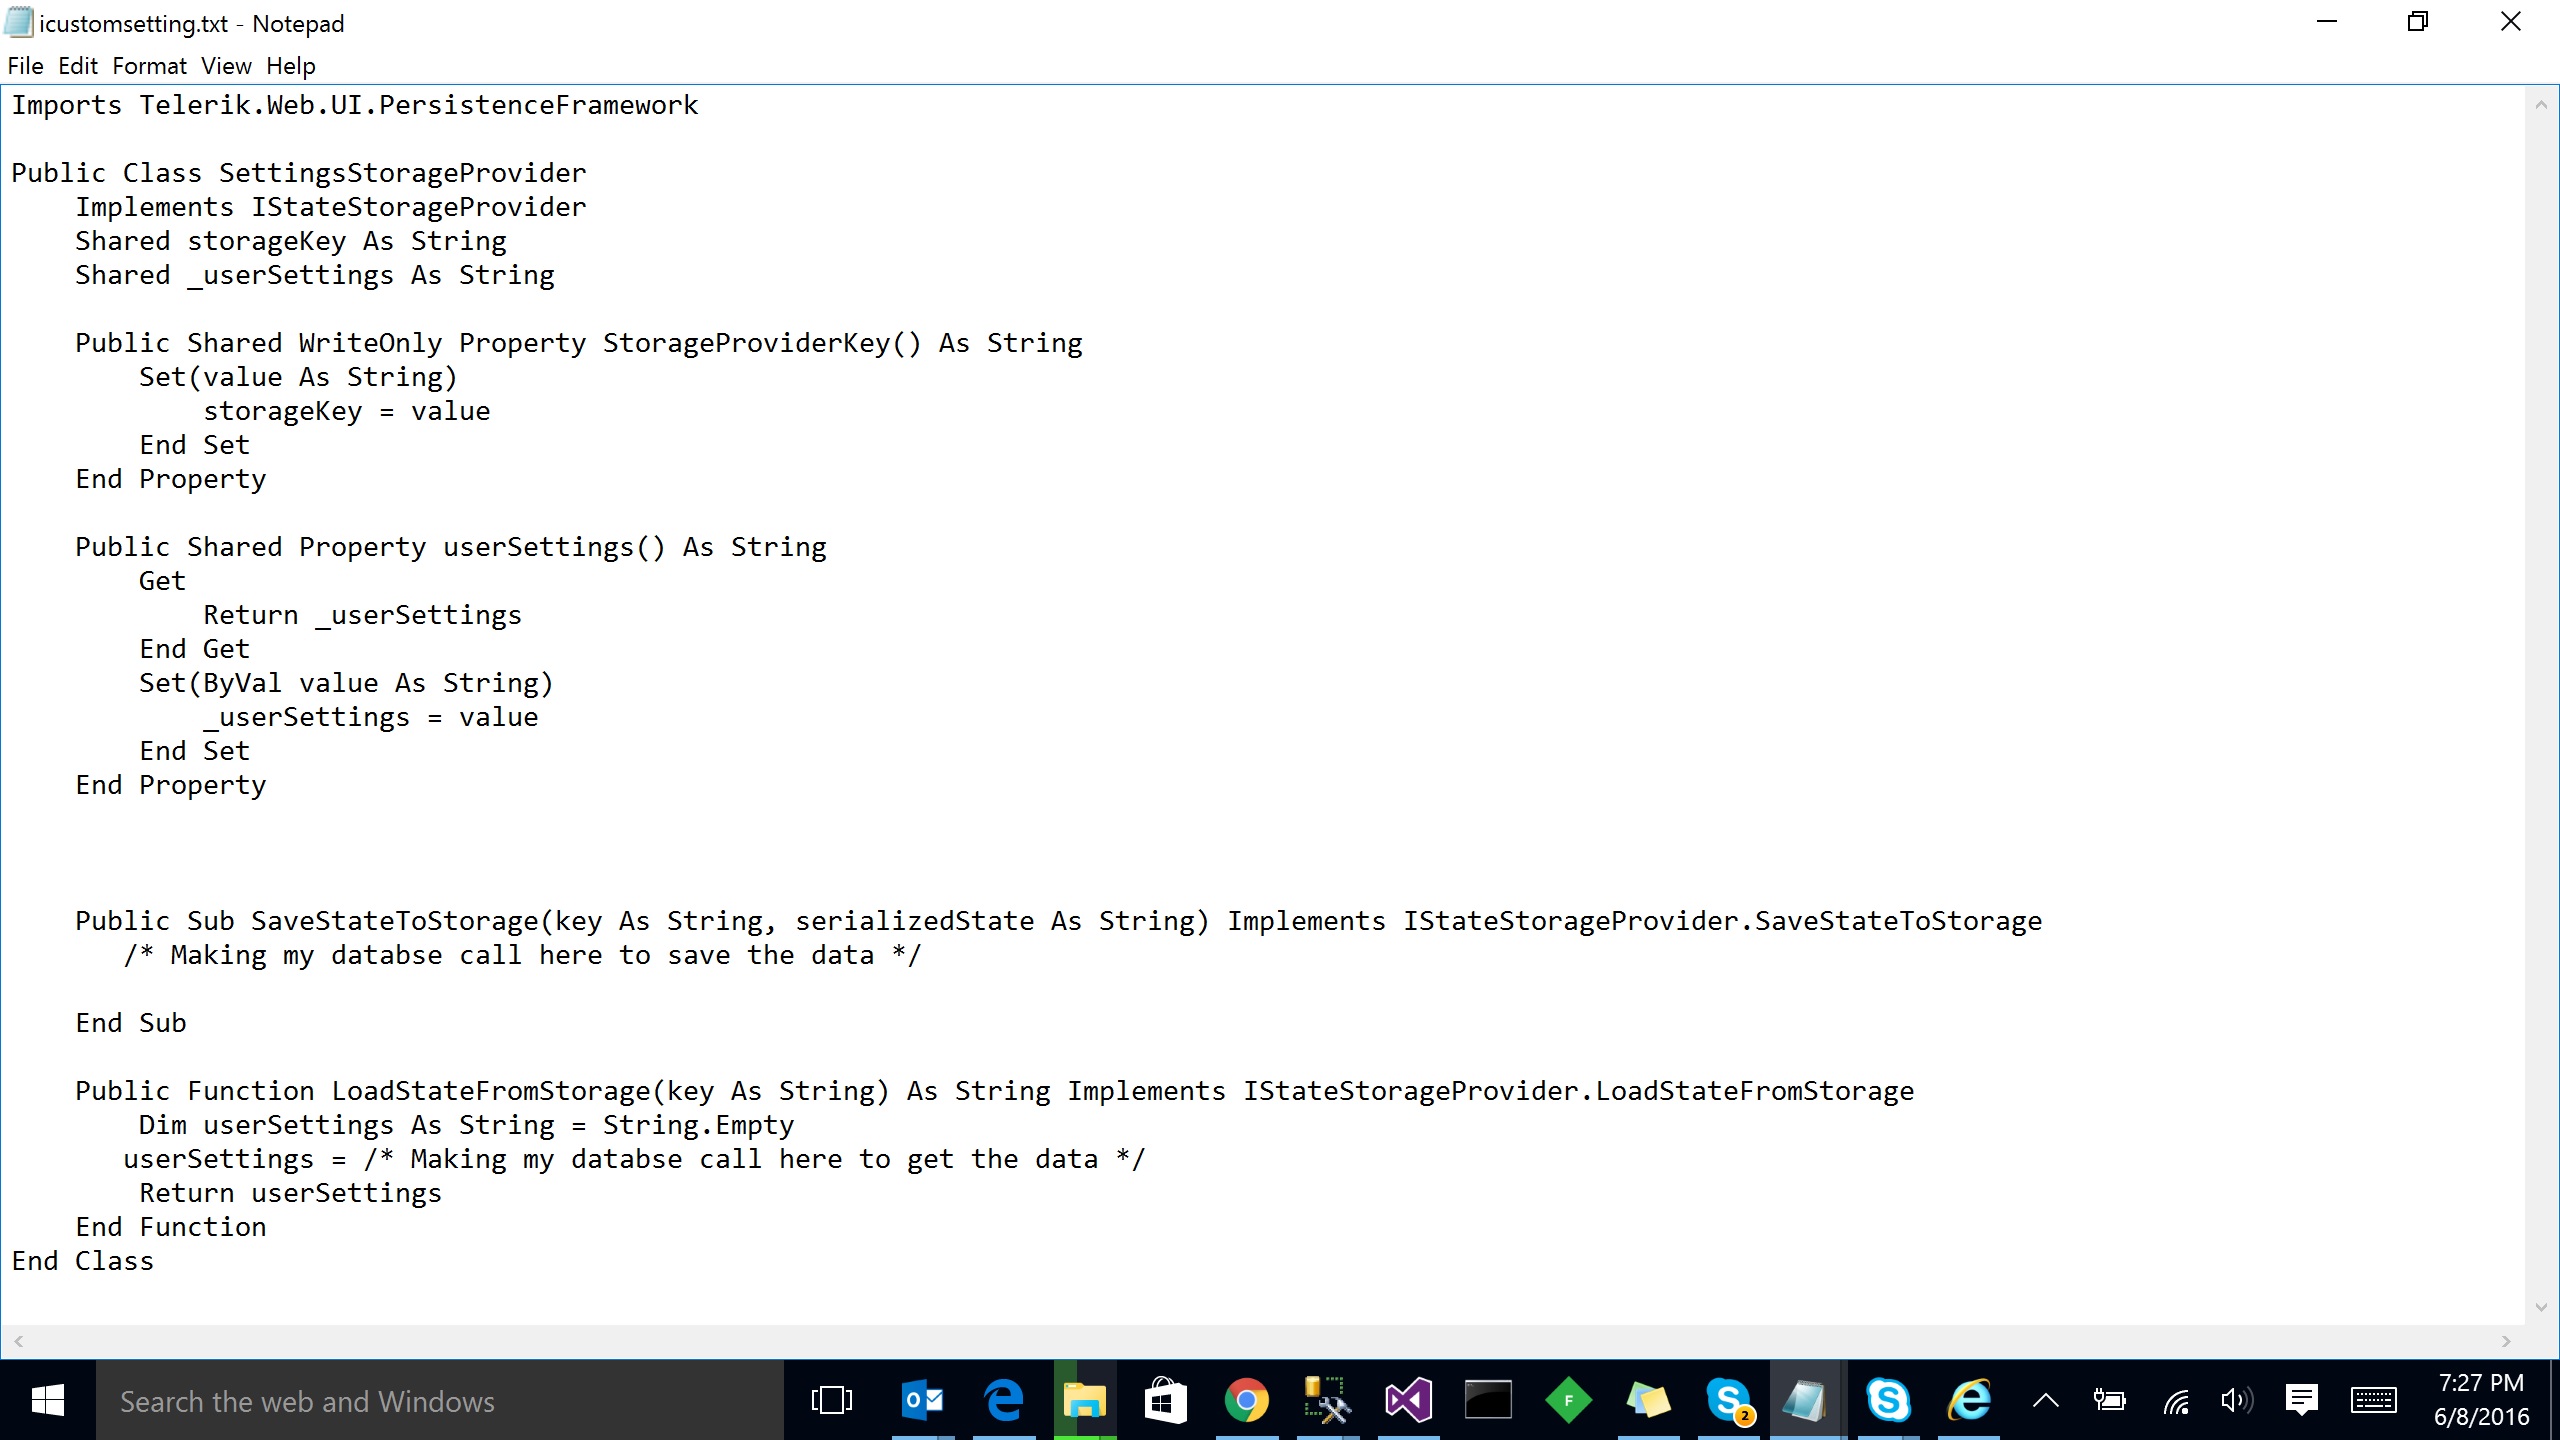Expand the hidden system tray icons
This screenshot has height=1440, width=2560.
pyautogui.click(x=2046, y=1400)
